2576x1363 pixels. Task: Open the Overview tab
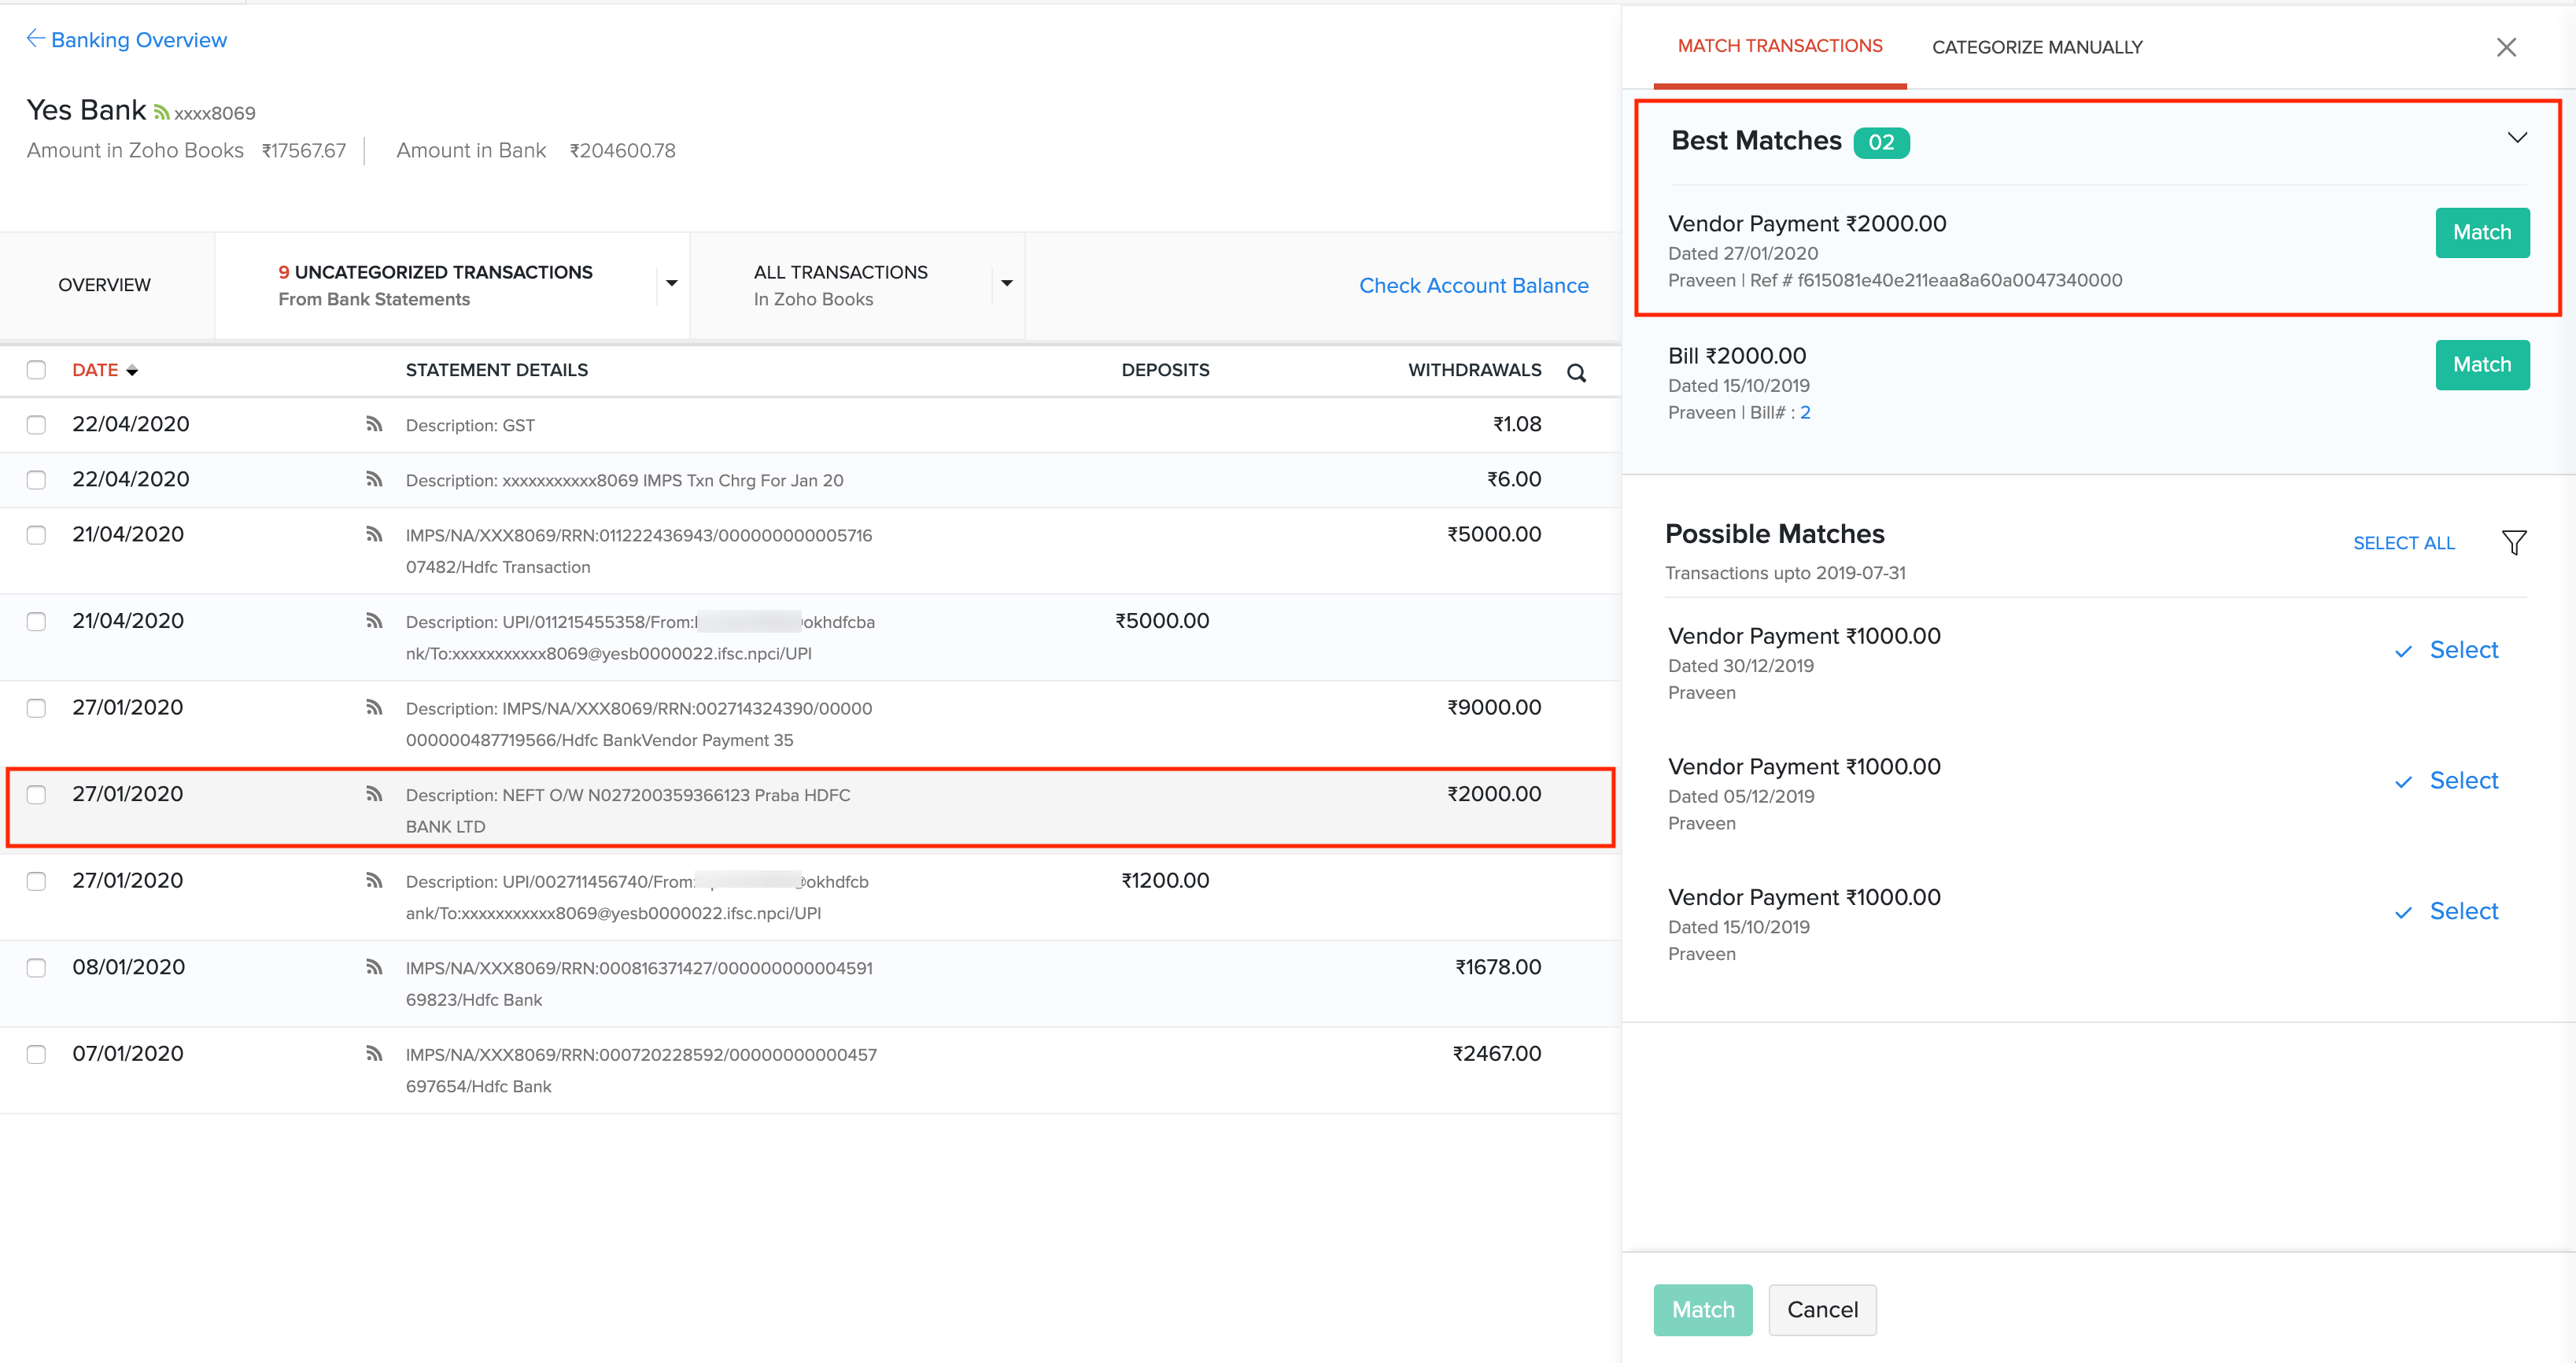[104, 285]
